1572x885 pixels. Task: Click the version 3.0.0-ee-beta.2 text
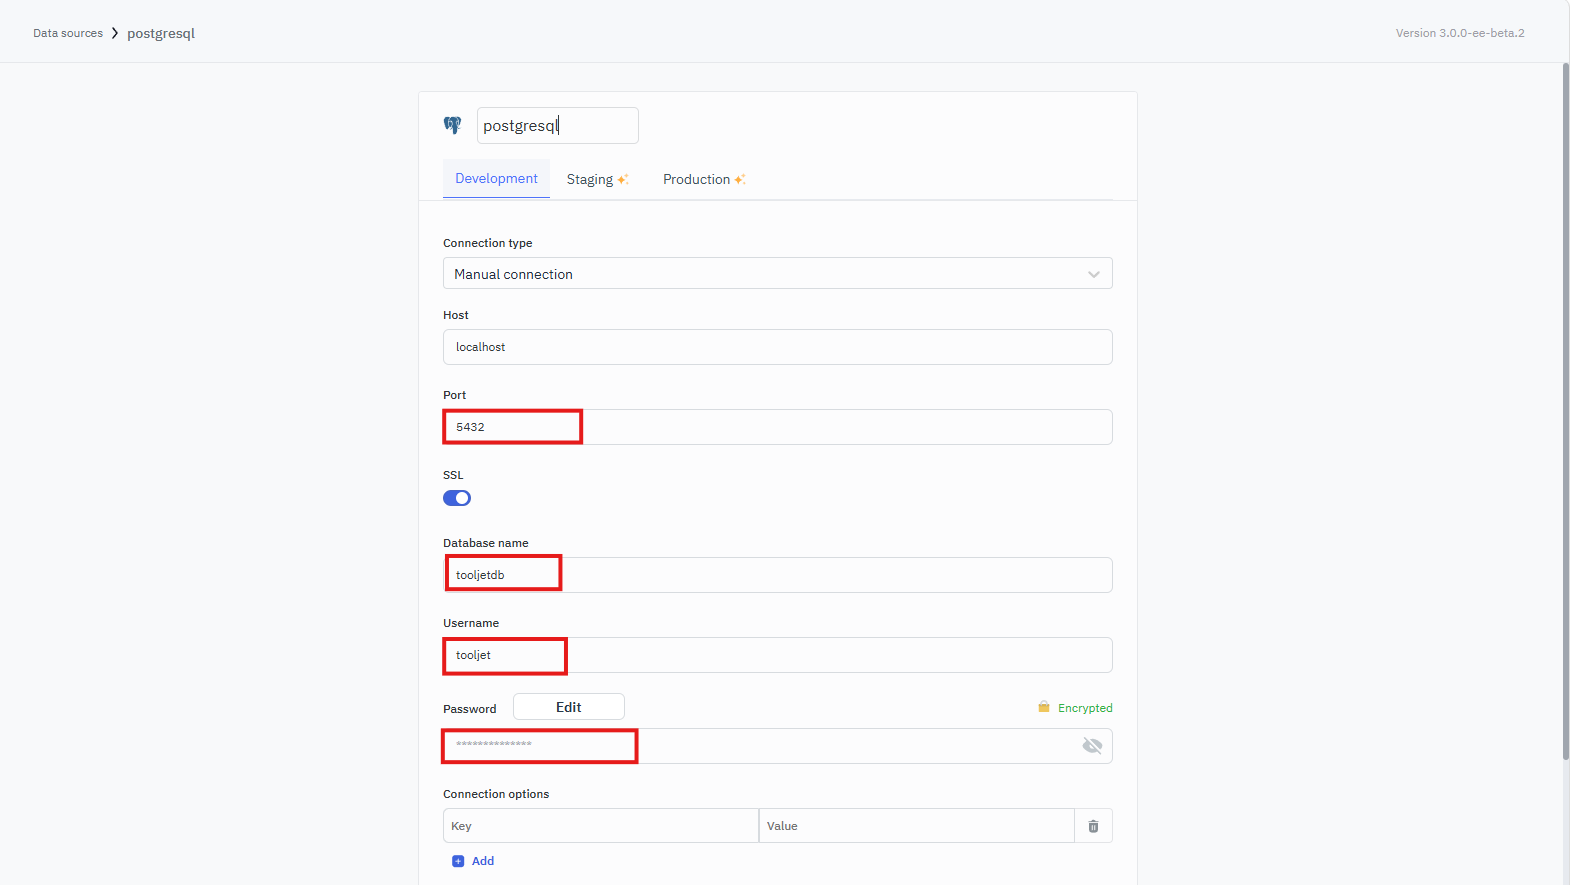[x=1460, y=33]
